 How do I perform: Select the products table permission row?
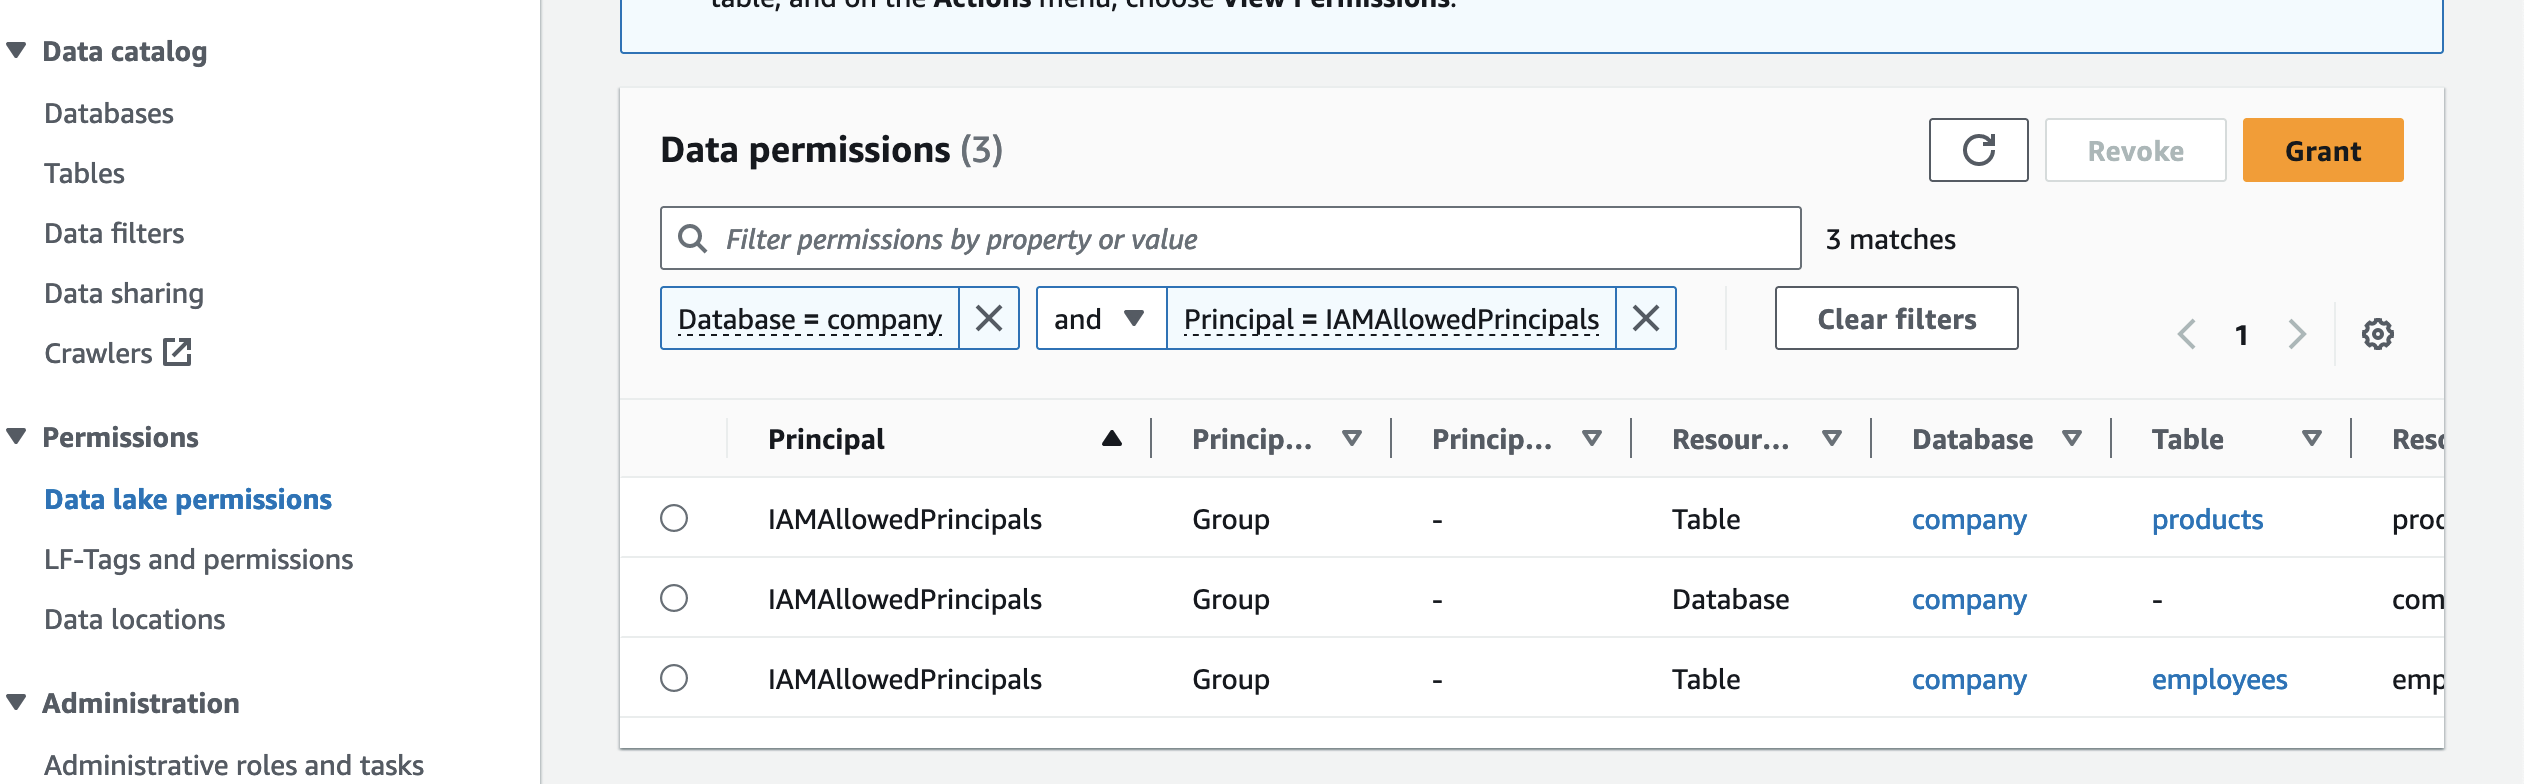(674, 519)
